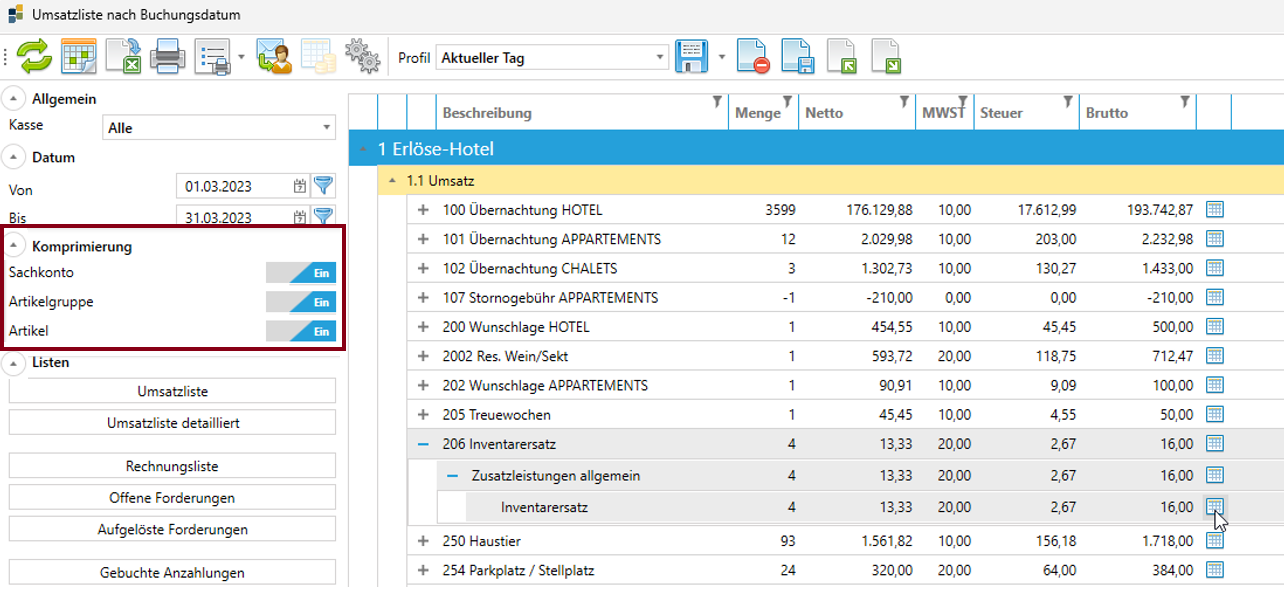Viewport: 1284px width, 592px height.
Task: Open the Offene Forderungen list
Action: click(x=173, y=498)
